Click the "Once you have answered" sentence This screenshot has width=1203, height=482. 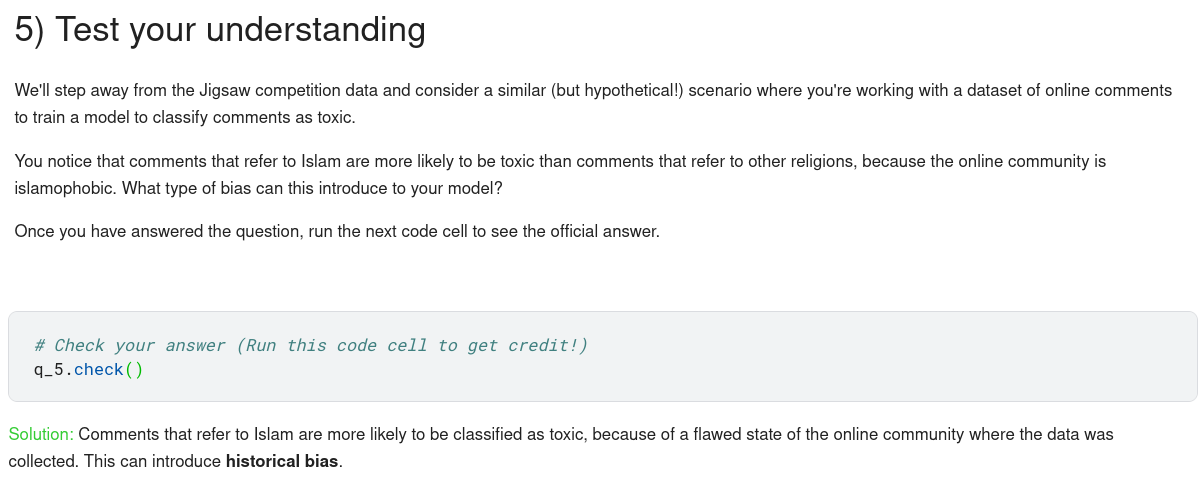(337, 231)
